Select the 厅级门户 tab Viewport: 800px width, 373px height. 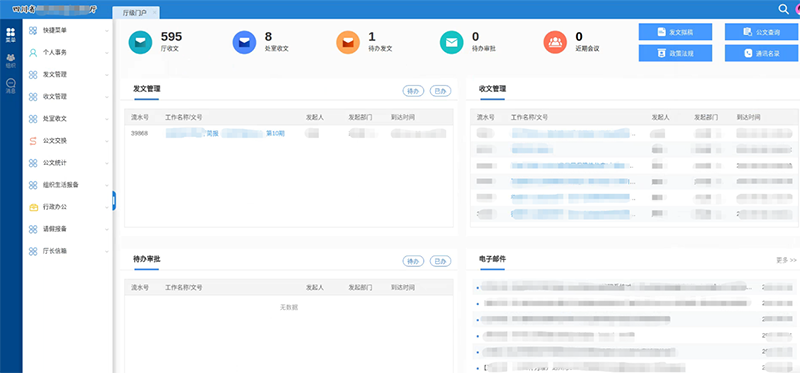tap(135, 13)
